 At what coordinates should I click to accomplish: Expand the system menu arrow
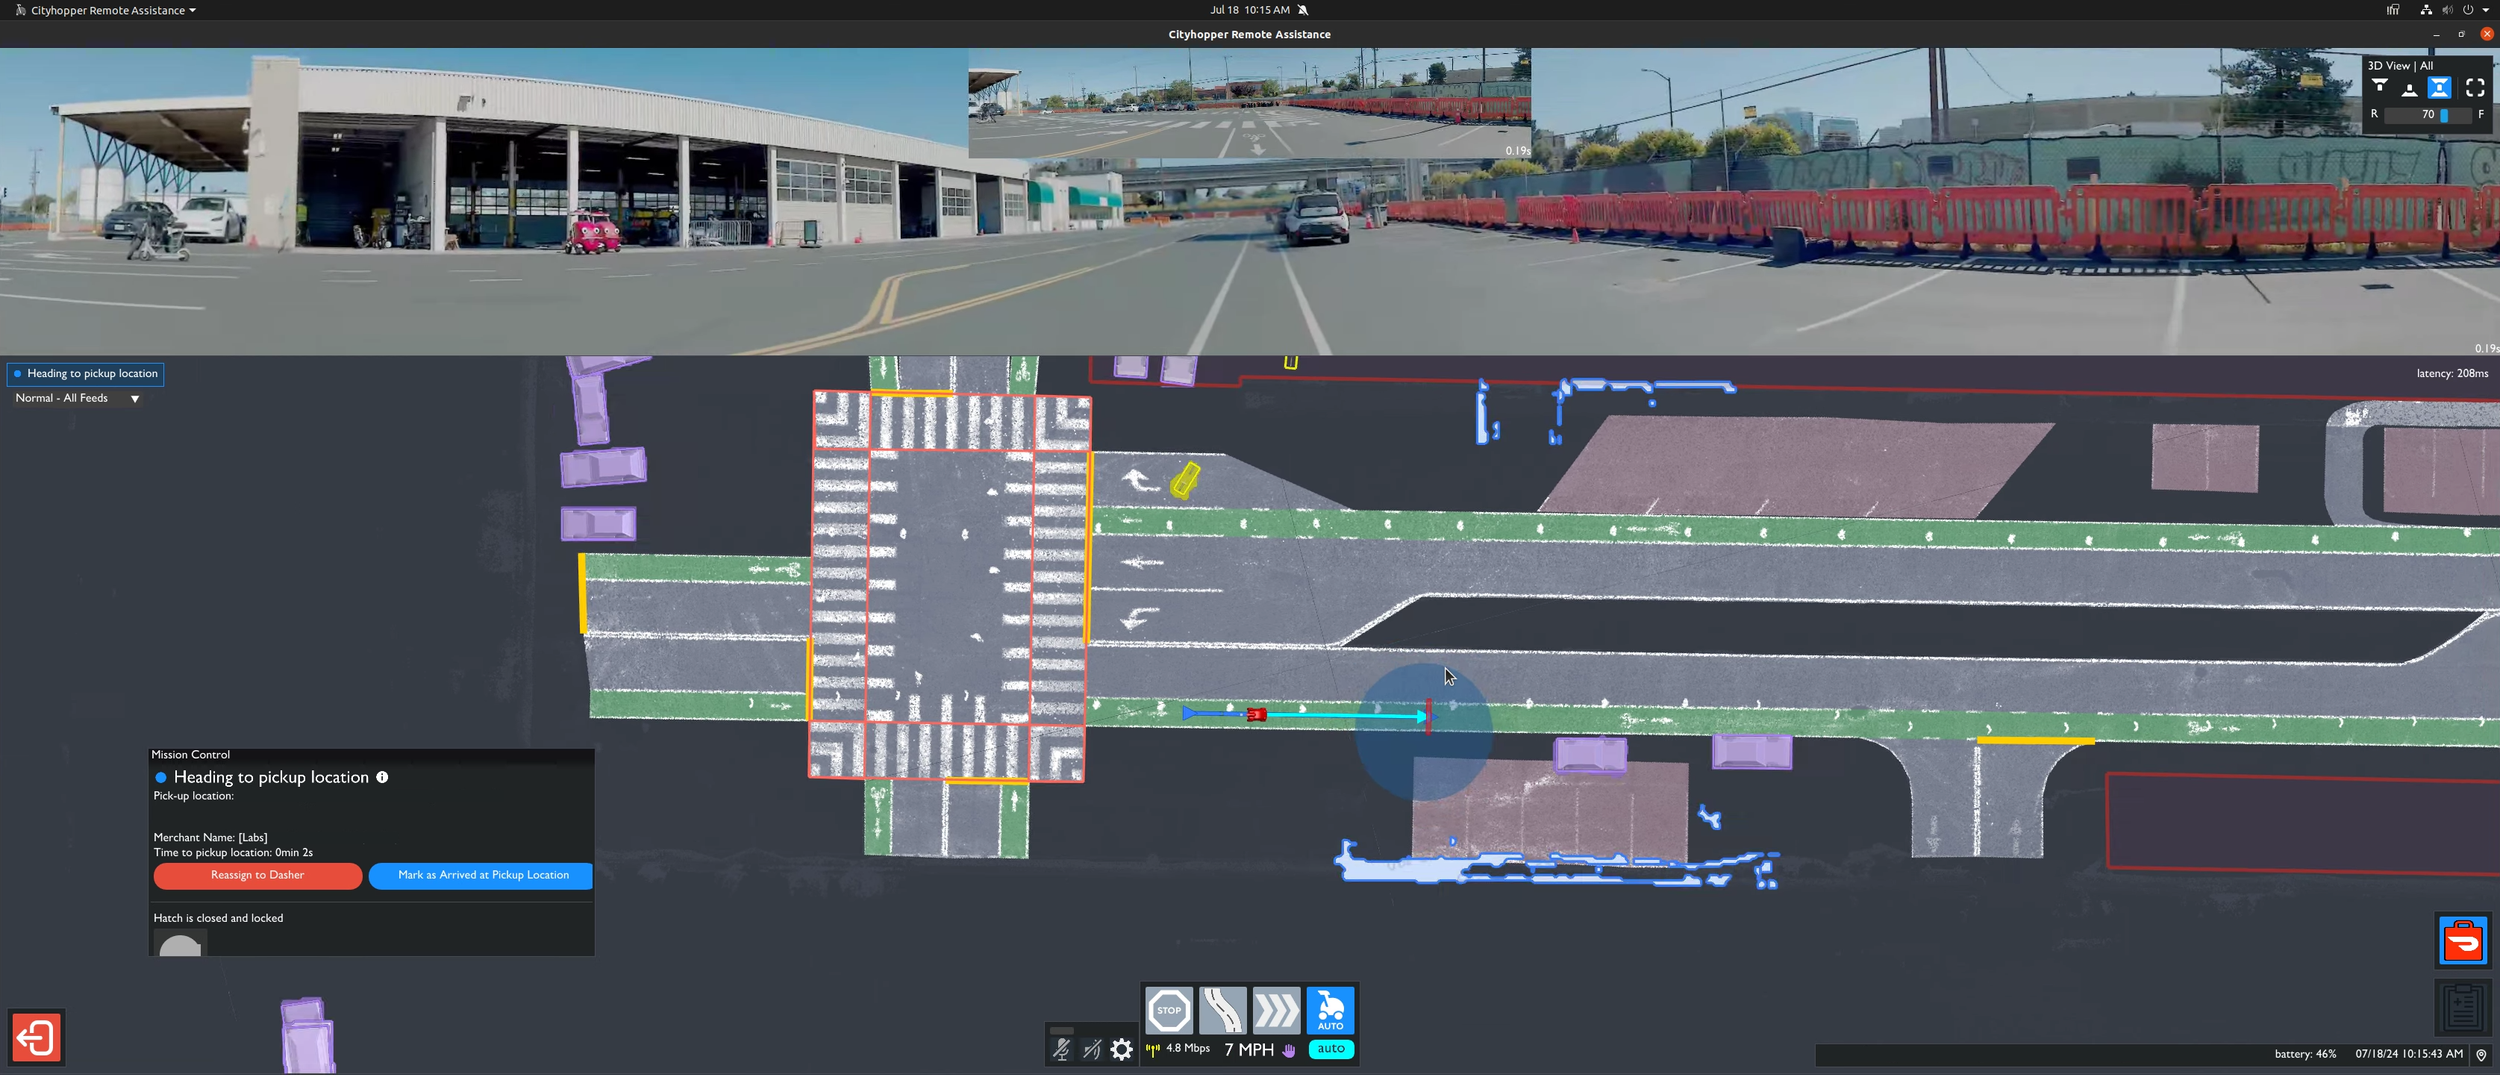(2486, 10)
